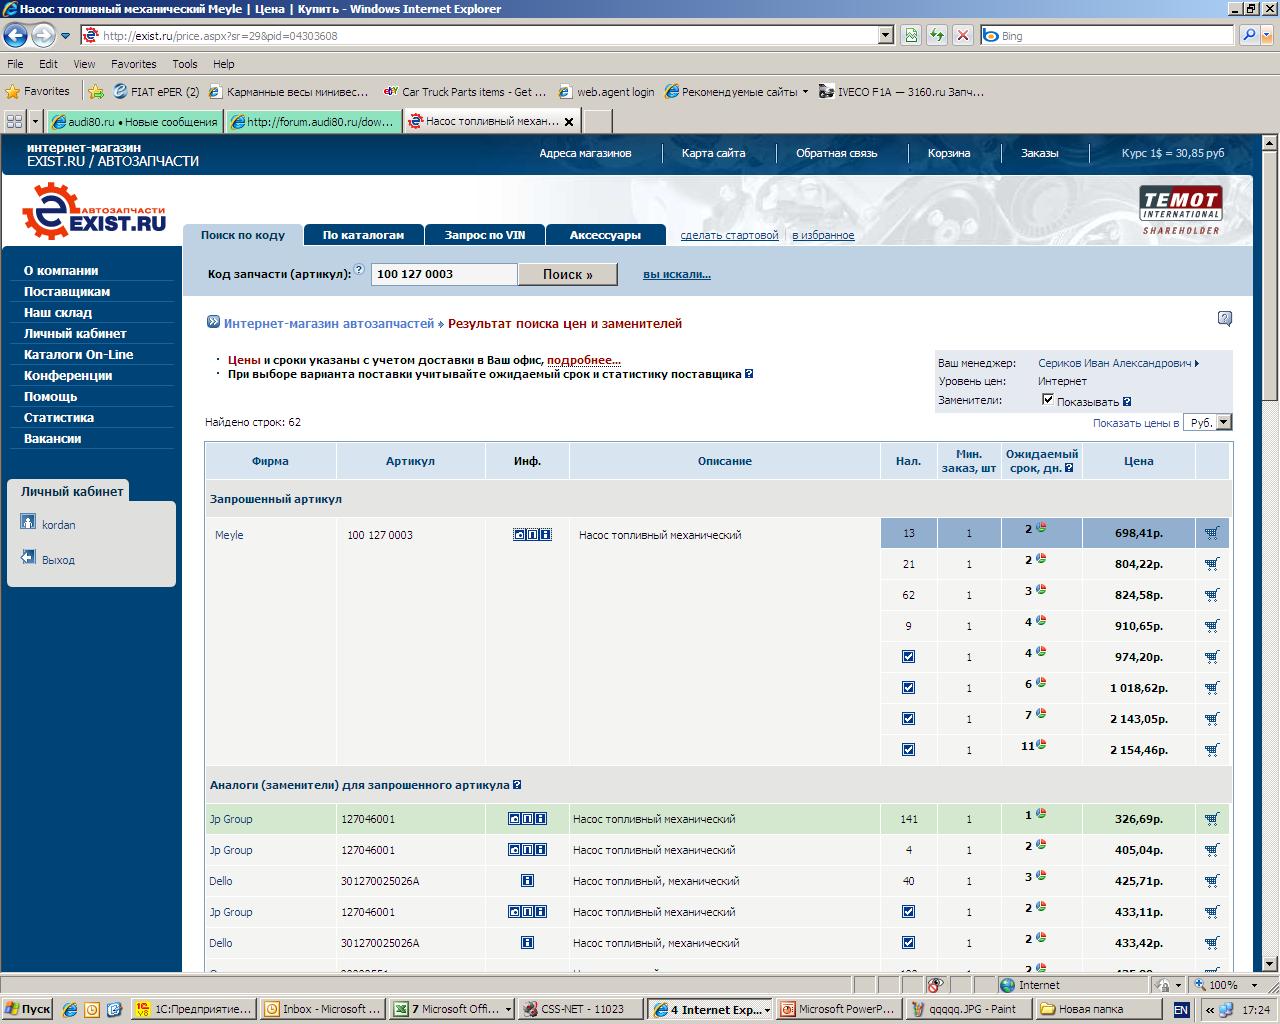Open recent pages dropdown next to Forward
Screen dimensions: 1280x1024
pos(65,36)
